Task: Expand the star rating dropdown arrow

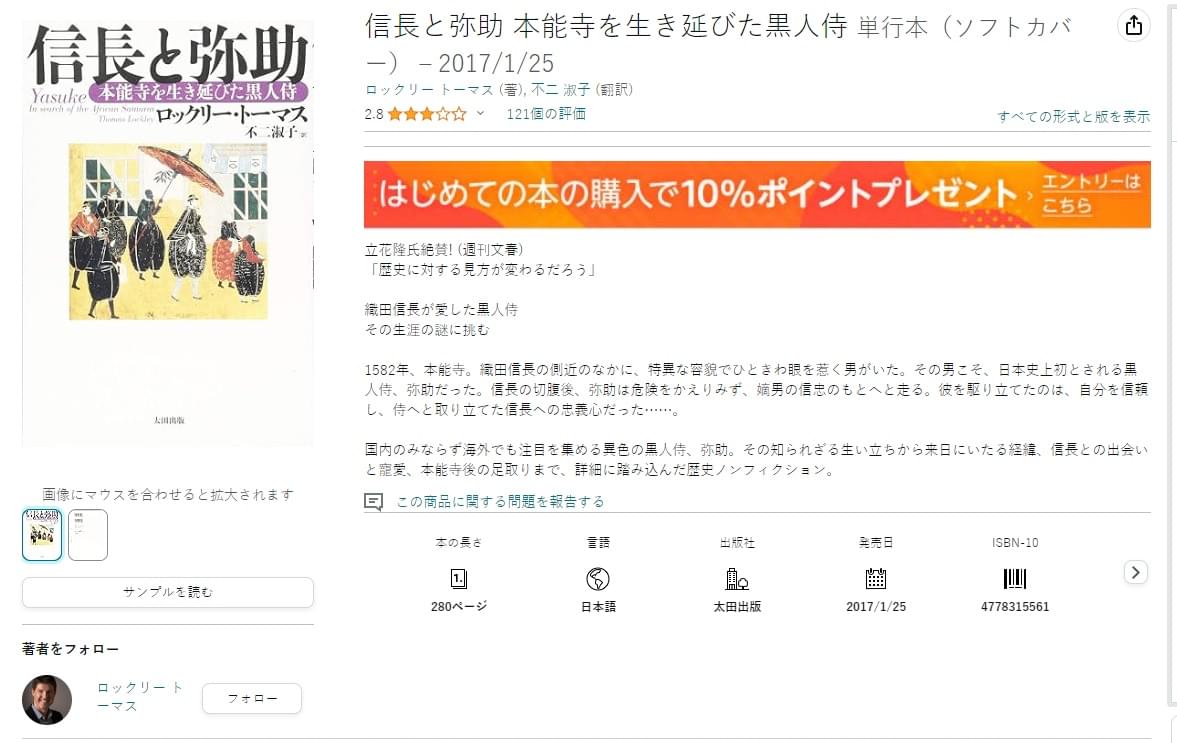Action: [x=480, y=113]
